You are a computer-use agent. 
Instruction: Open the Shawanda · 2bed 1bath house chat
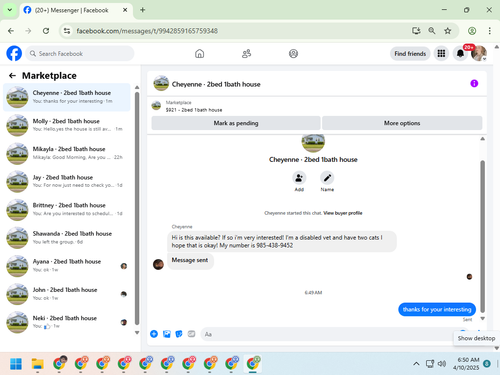[67, 238]
